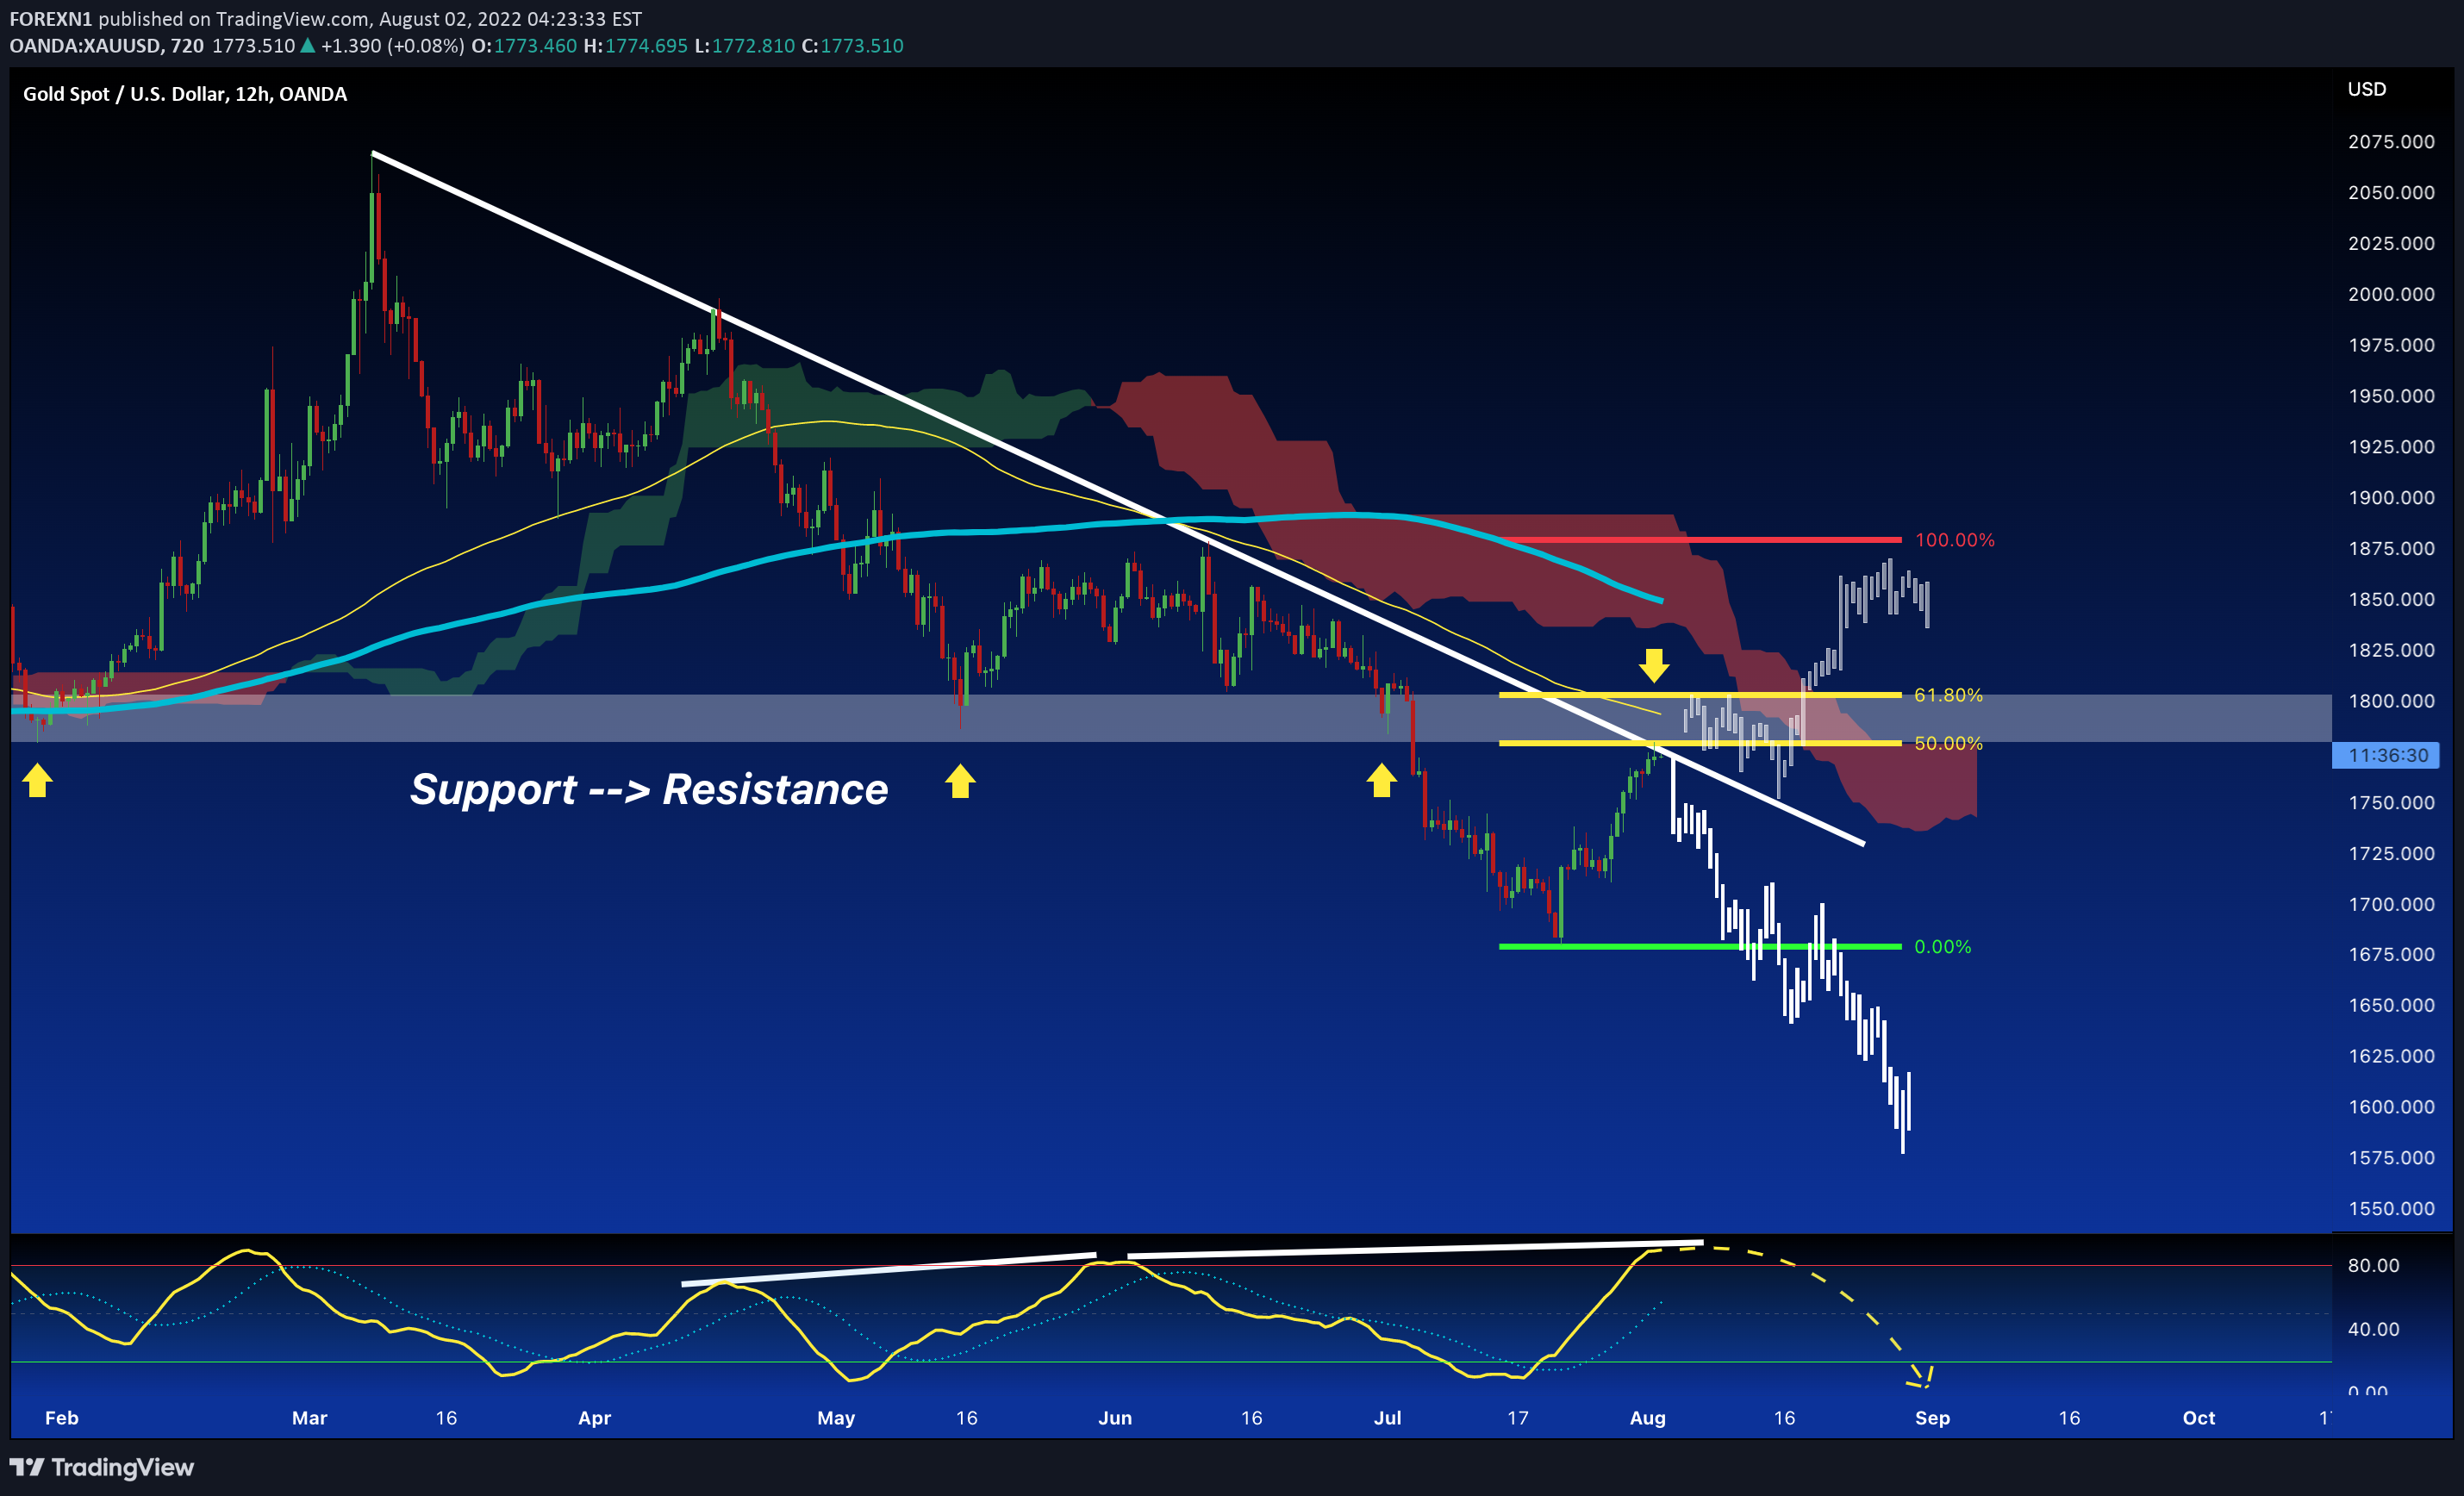Select the OANDA:XAUUSD, 720 symbol text

click(107, 46)
